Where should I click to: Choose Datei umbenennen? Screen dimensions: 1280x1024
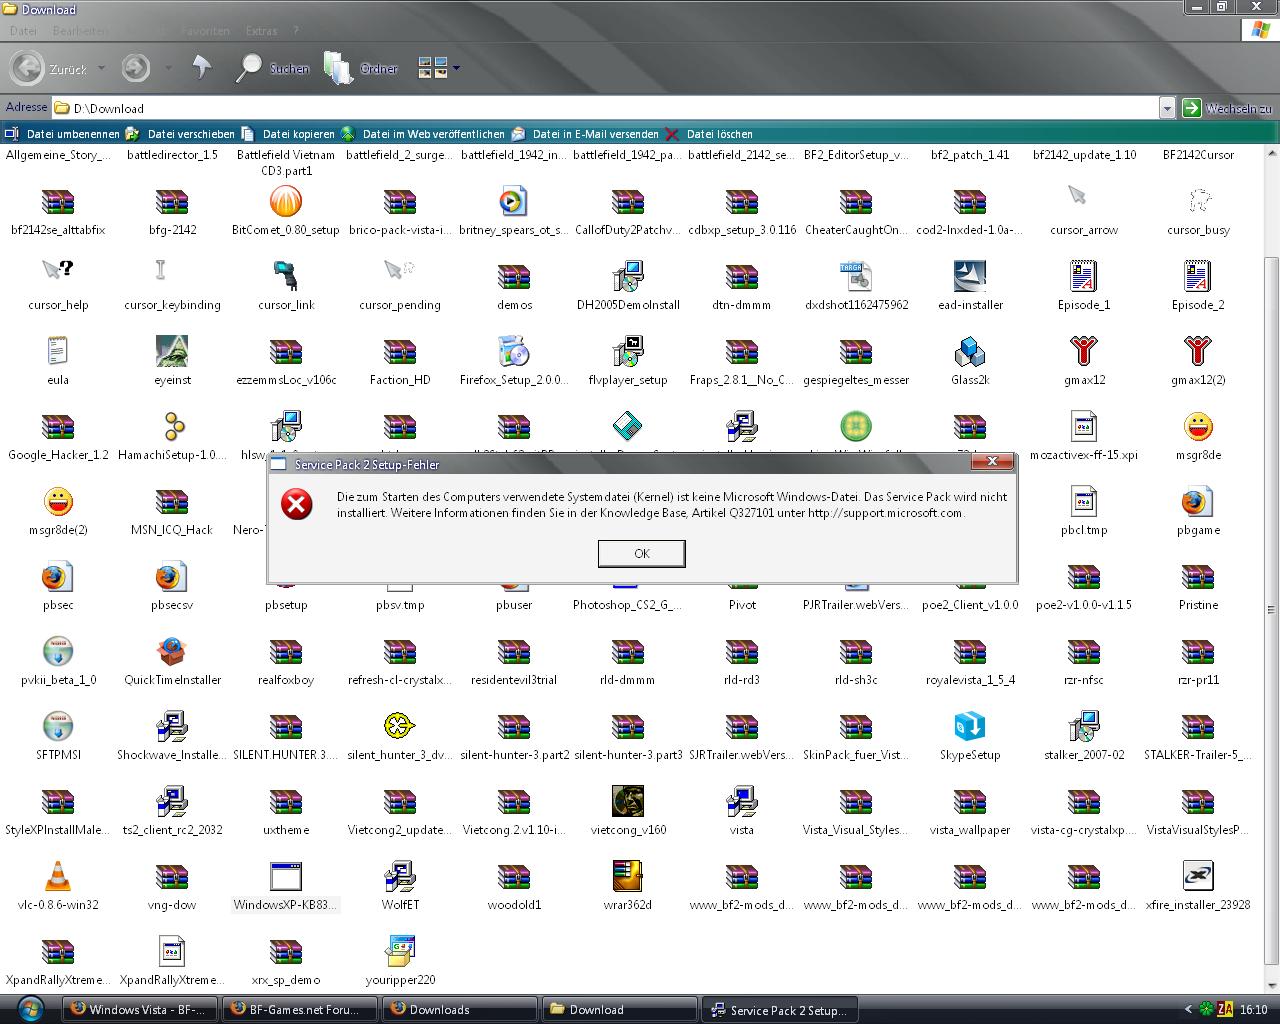point(62,134)
